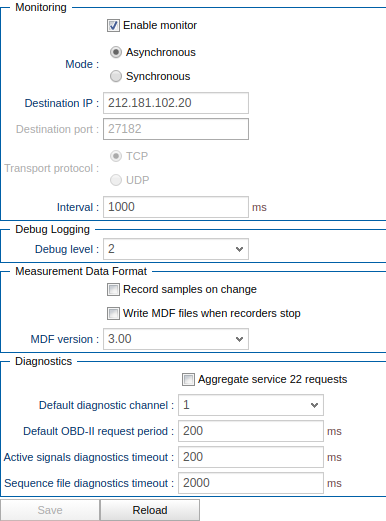The width and height of the screenshot is (386, 521).
Task: Click Default OBD-II request period field
Action: pyautogui.click(x=251, y=431)
